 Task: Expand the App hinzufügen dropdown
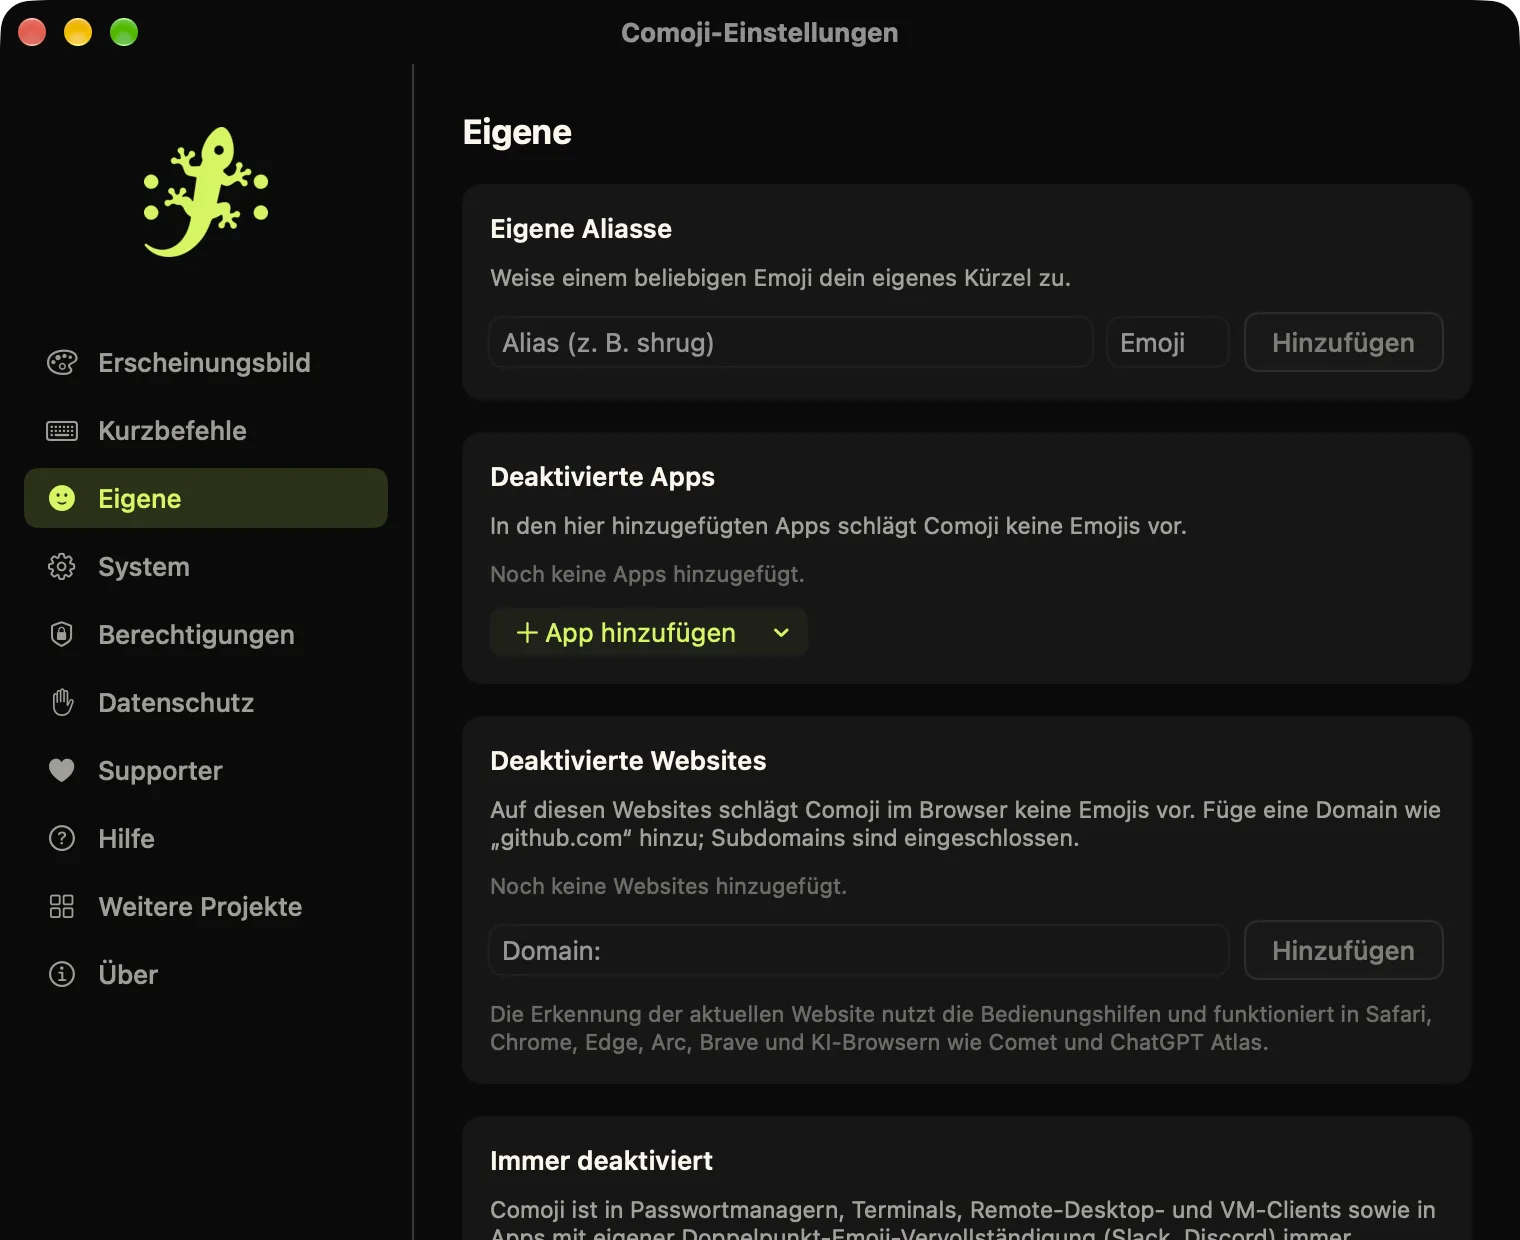coord(649,633)
